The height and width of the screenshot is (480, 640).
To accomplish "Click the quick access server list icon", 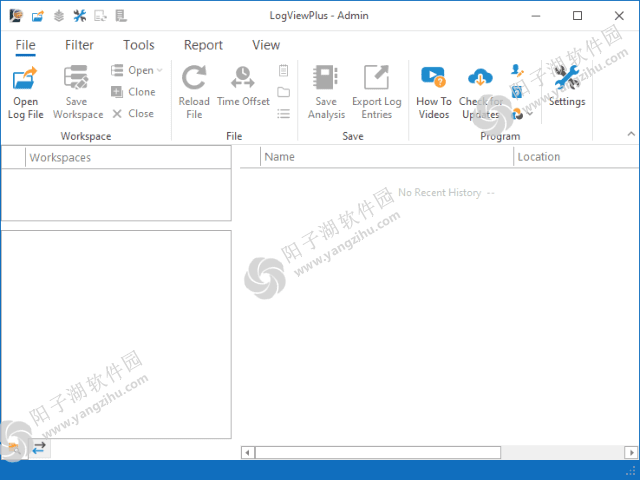I will 121,16.
